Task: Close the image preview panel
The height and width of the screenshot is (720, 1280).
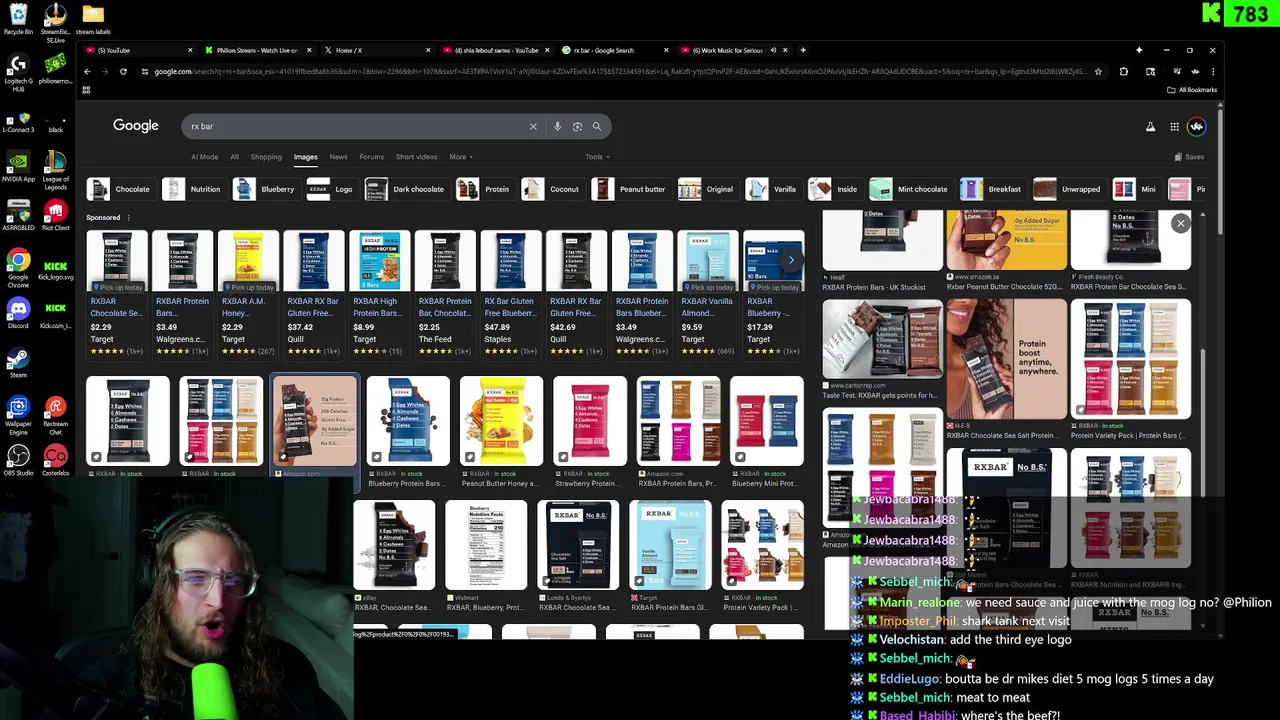Action: click(1180, 224)
